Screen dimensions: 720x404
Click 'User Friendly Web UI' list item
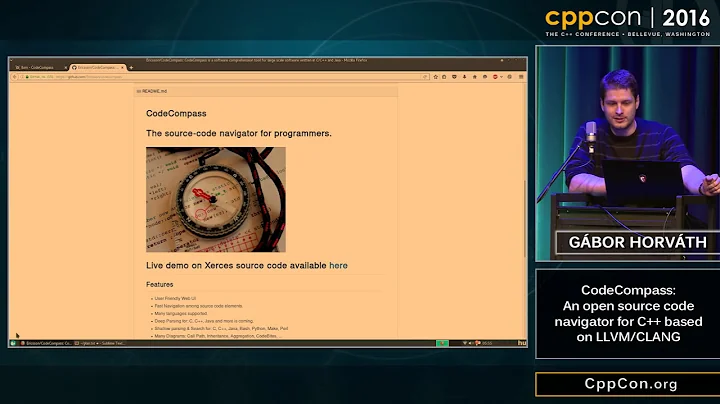[175, 298]
